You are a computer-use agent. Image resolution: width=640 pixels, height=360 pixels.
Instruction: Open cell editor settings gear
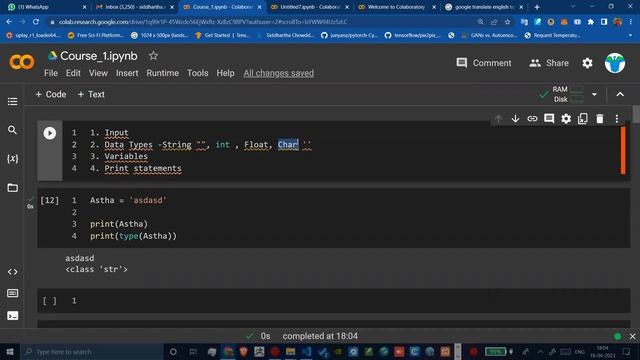(566, 119)
